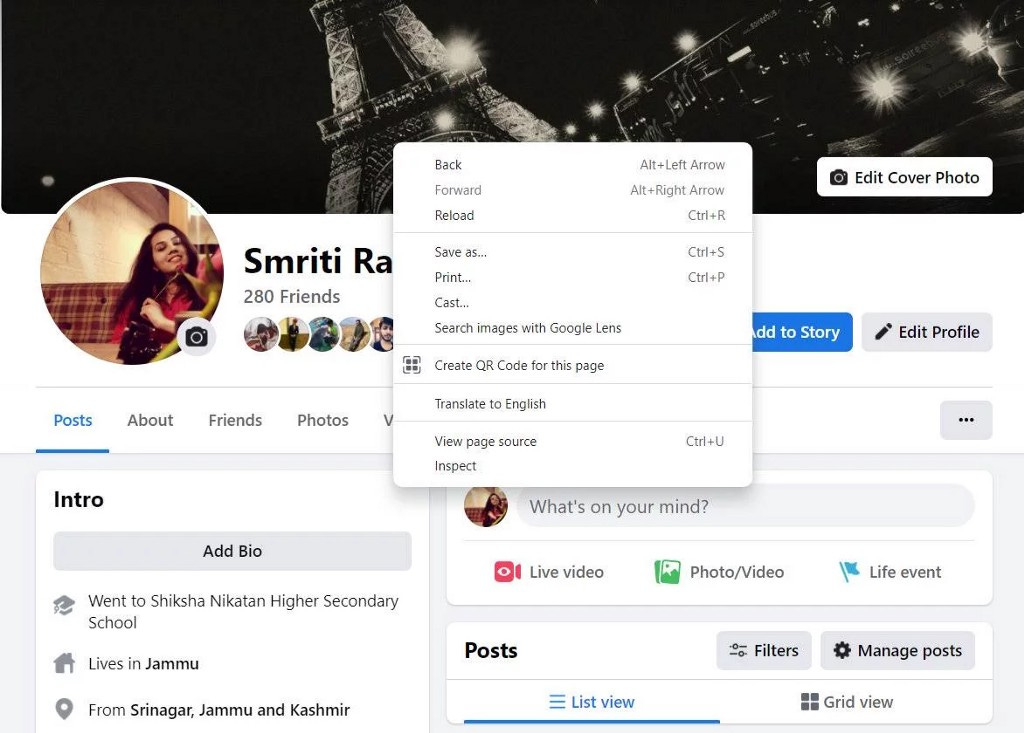Click the Live video button label
1024x733 pixels.
pyautogui.click(x=566, y=572)
